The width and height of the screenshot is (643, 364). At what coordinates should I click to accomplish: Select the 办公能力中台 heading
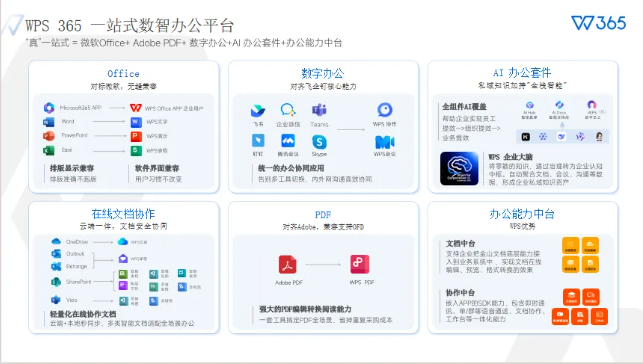522,214
